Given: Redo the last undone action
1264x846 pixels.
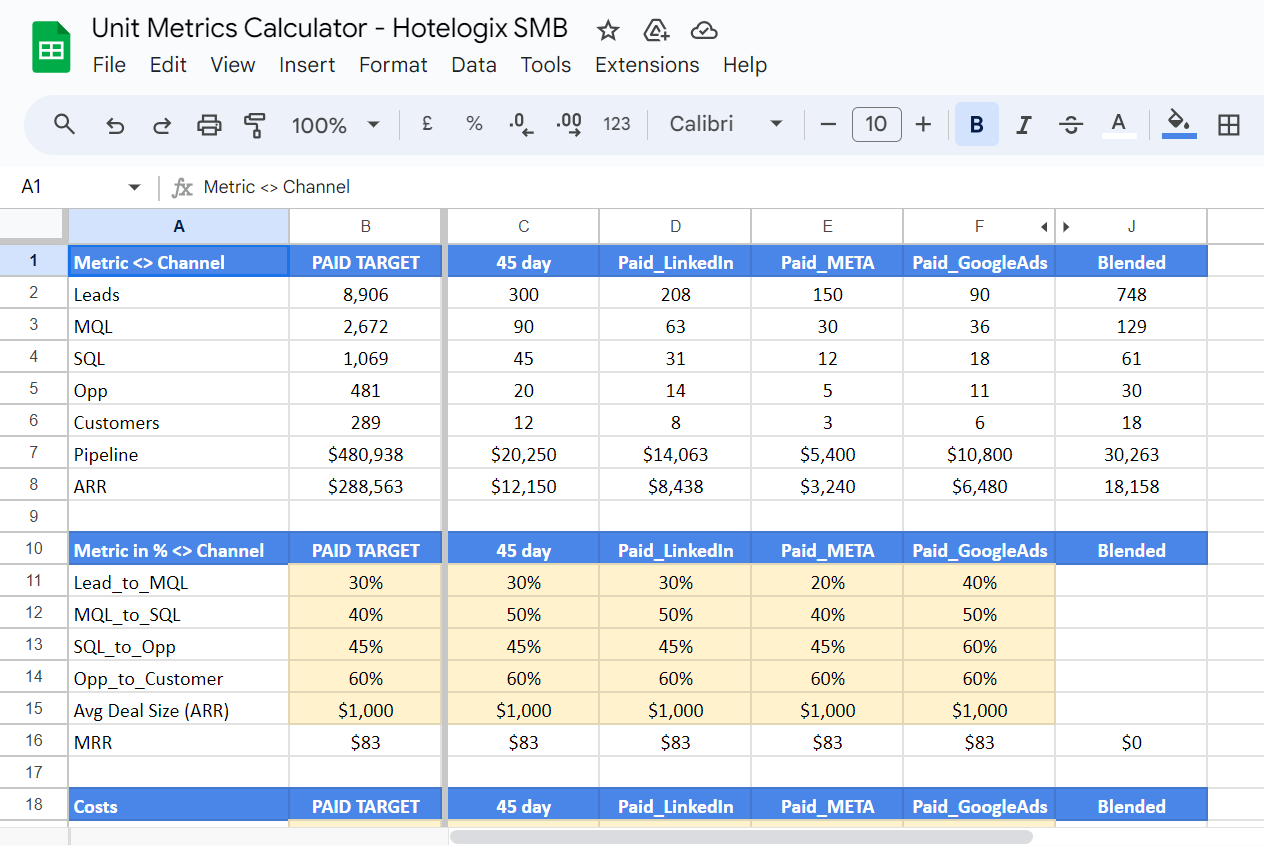Looking at the screenshot, I should click(162, 124).
